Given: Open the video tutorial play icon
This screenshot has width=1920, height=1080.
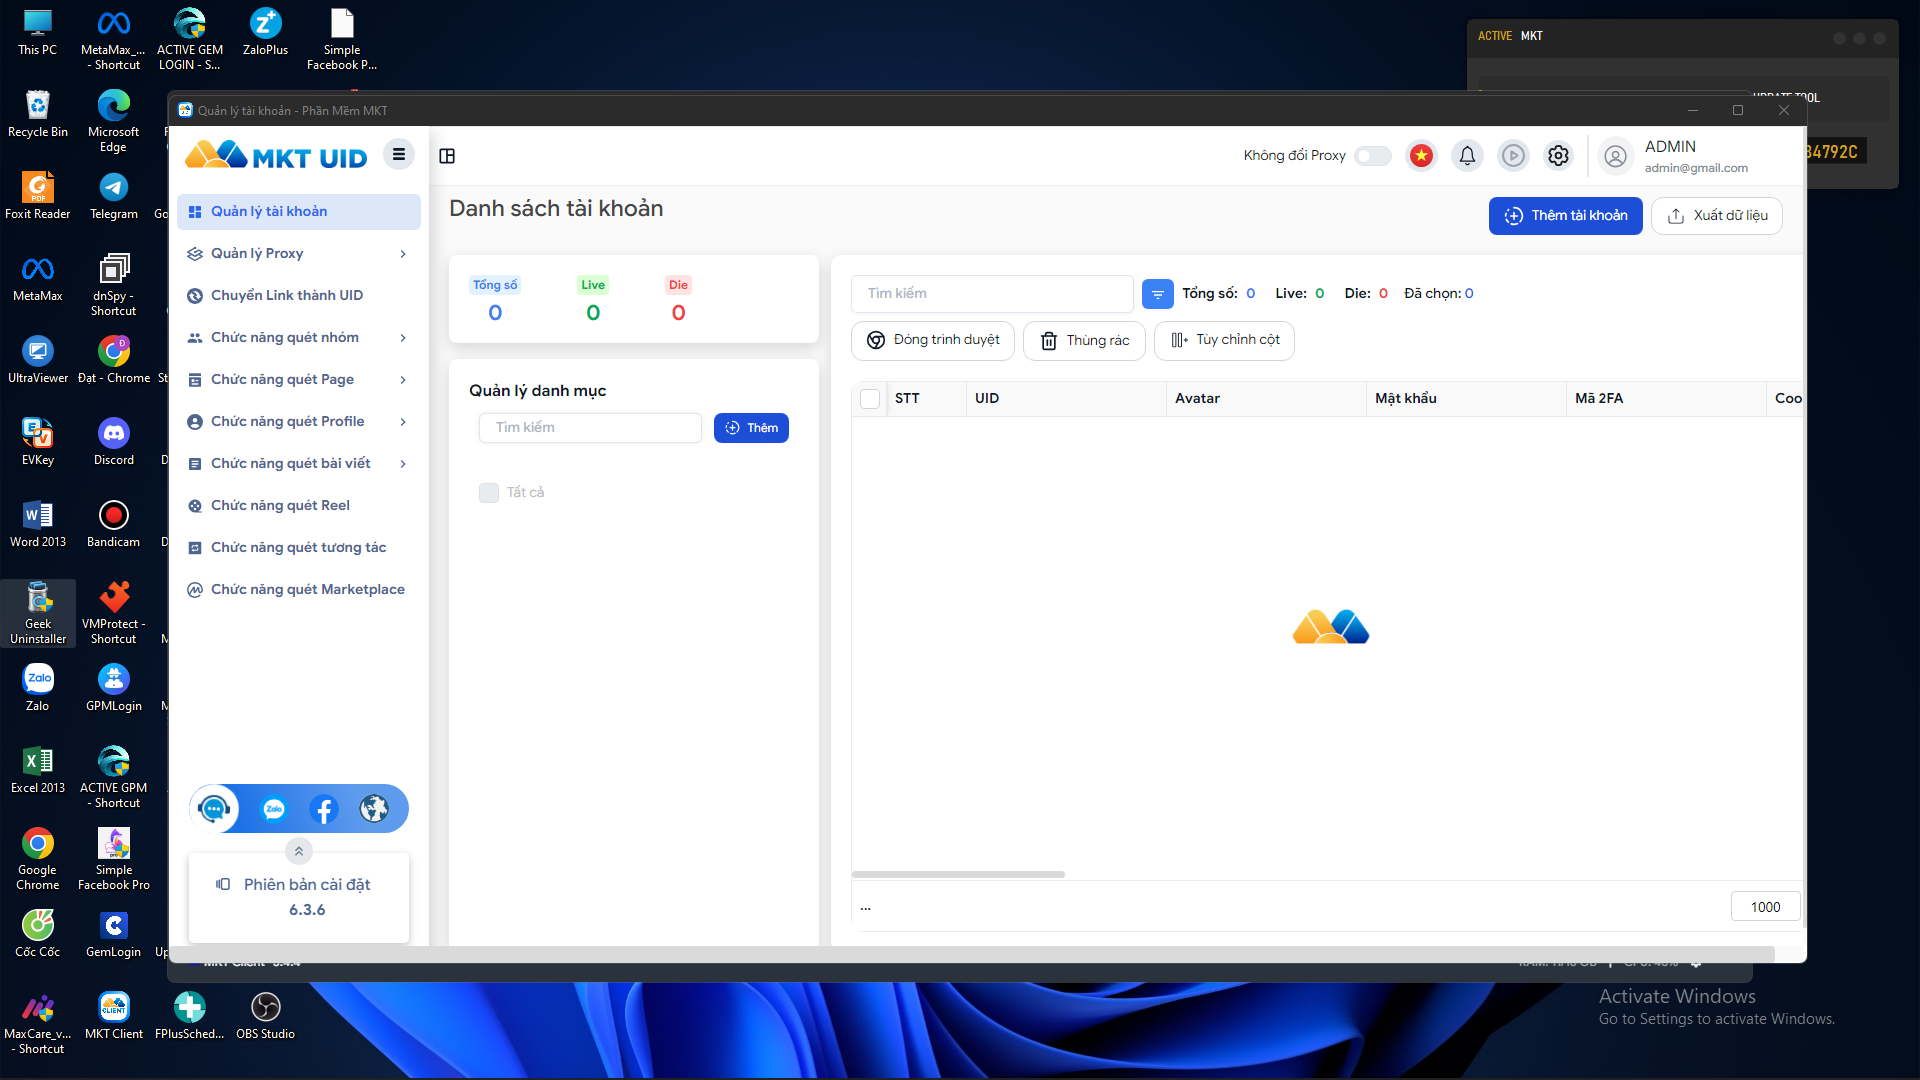Looking at the screenshot, I should pyautogui.click(x=1513, y=155).
